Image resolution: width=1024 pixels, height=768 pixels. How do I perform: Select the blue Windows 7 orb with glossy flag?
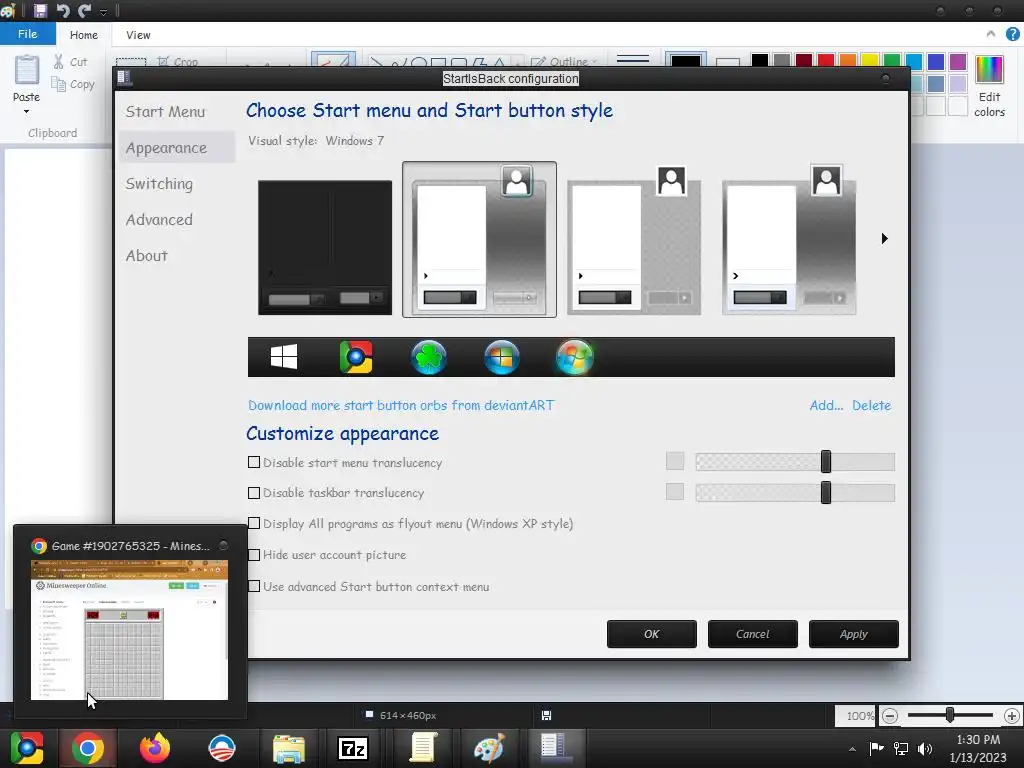coord(502,357)
